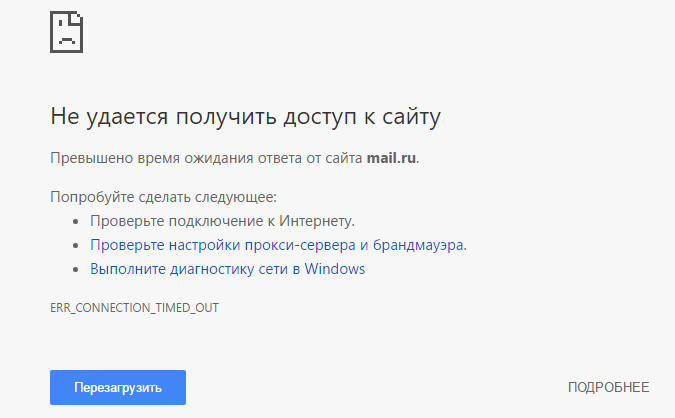Click the word Windows in the diagnostics link
Image resolution: width=675 pixels, height=418 pixels.
[334, 269]
